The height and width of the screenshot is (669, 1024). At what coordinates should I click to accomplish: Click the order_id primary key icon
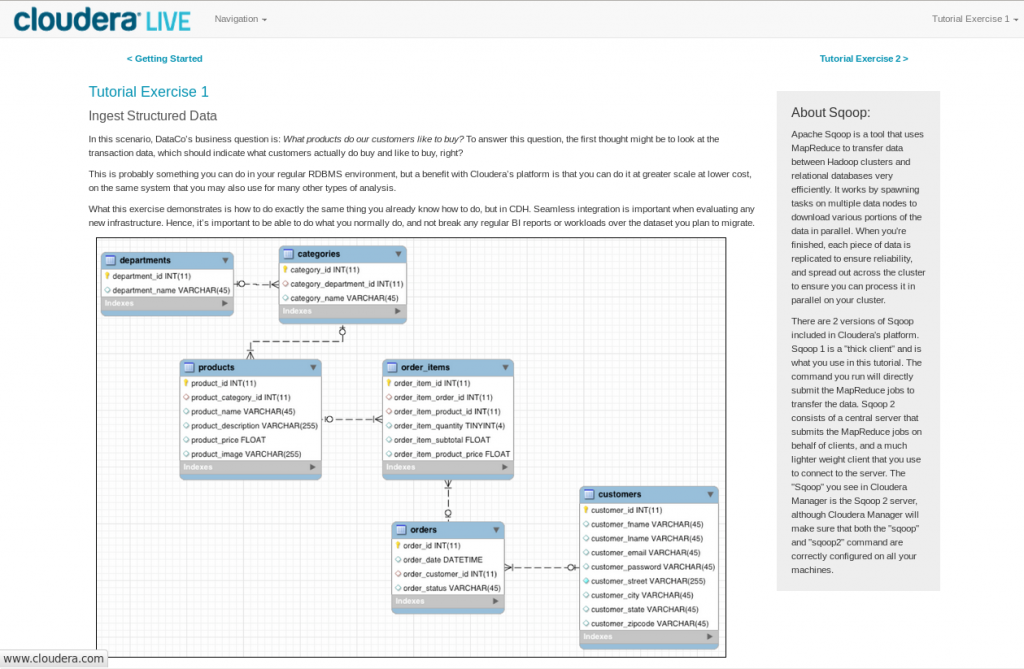398,545
